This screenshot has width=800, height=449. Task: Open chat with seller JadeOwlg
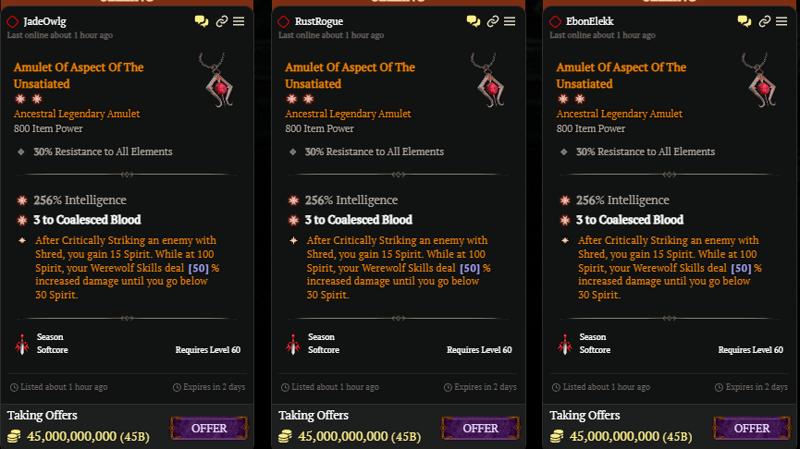202,21
